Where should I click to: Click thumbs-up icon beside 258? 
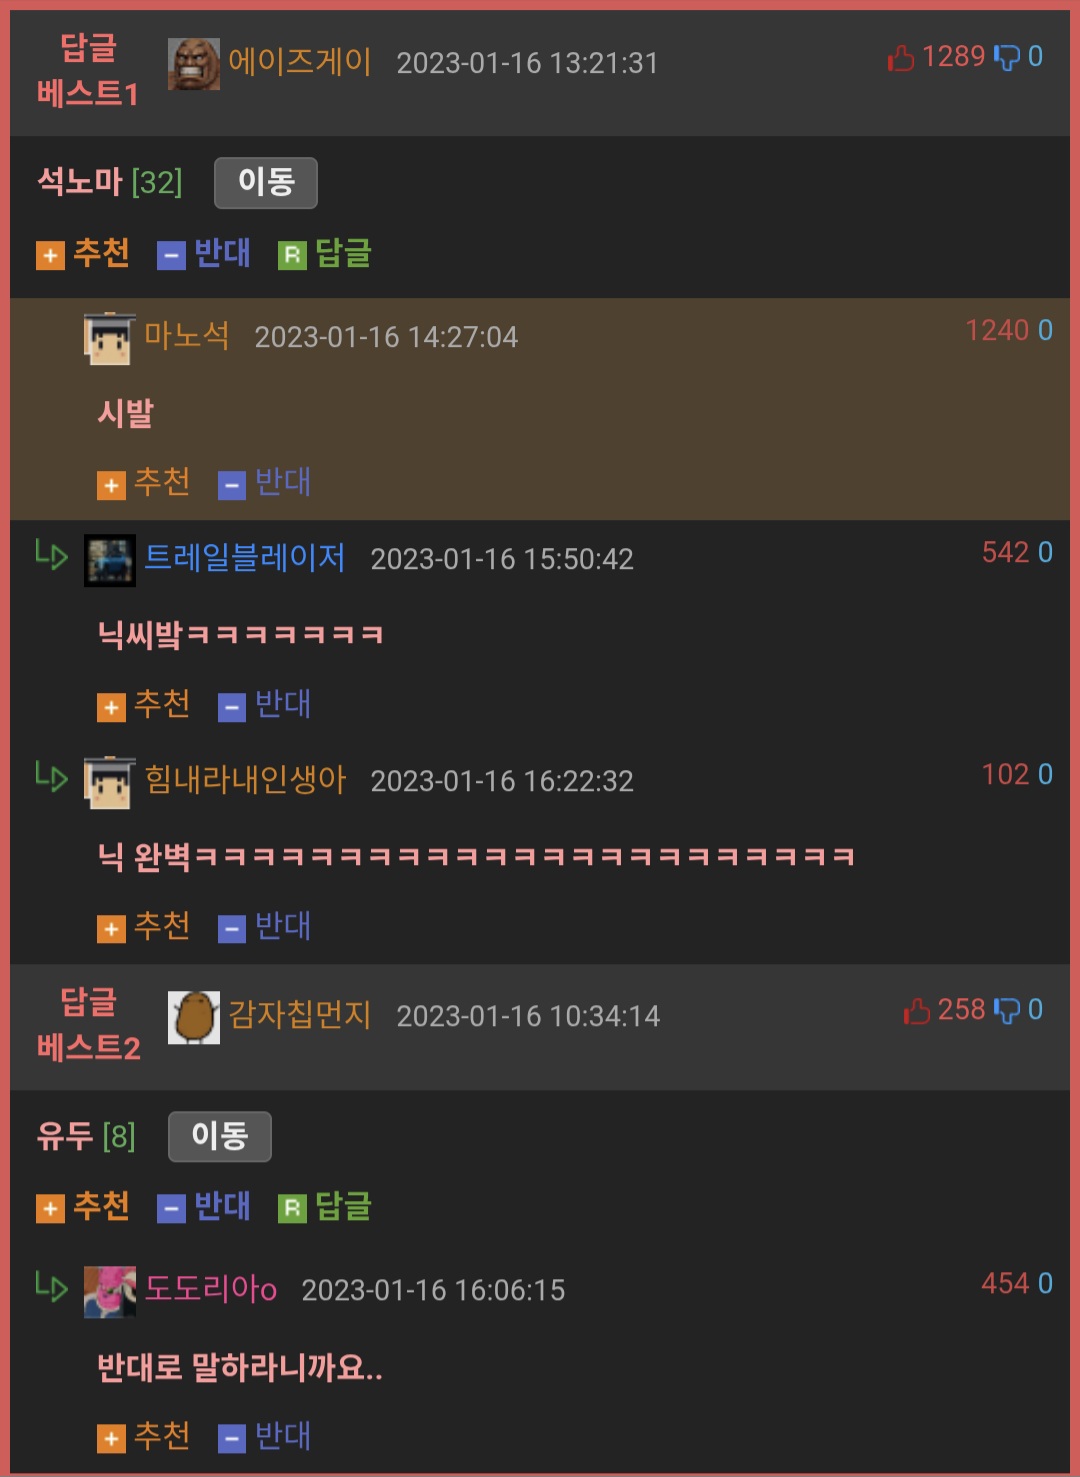point(917,1011)
